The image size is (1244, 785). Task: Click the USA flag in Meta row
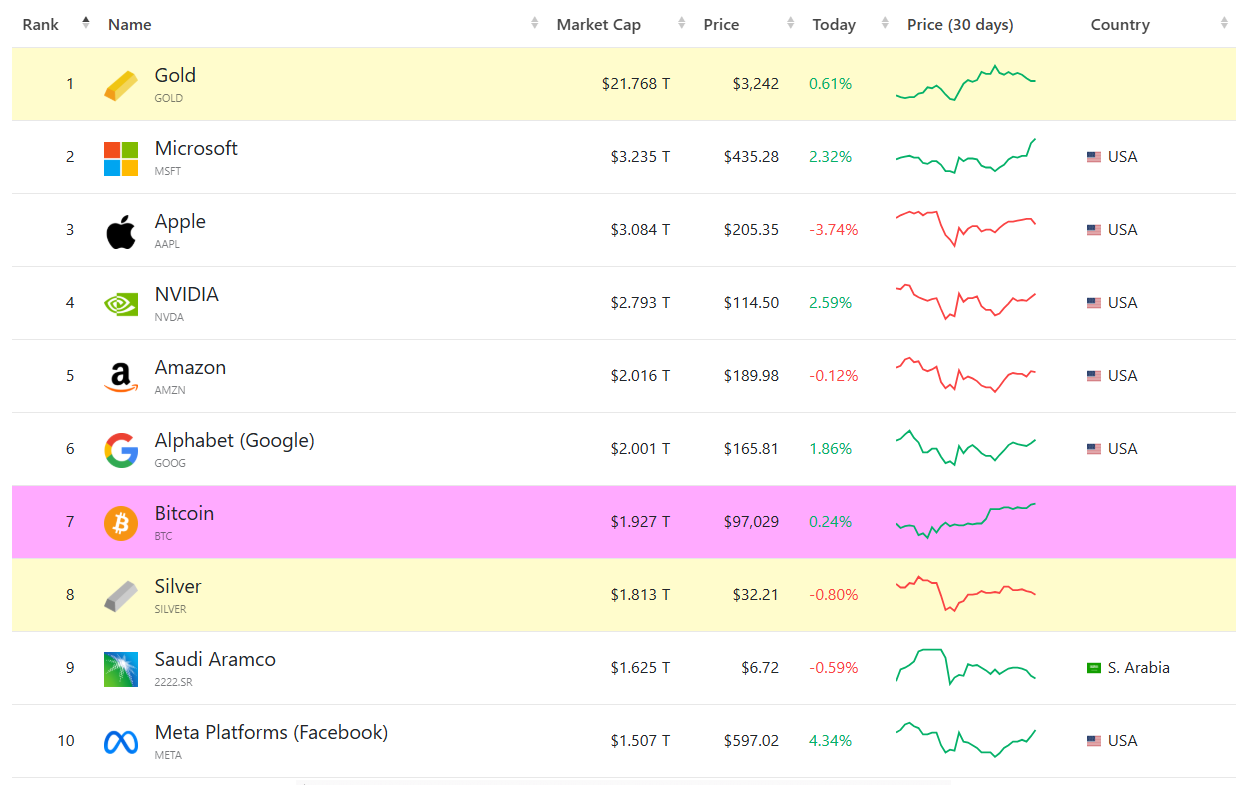[1094, 741]
